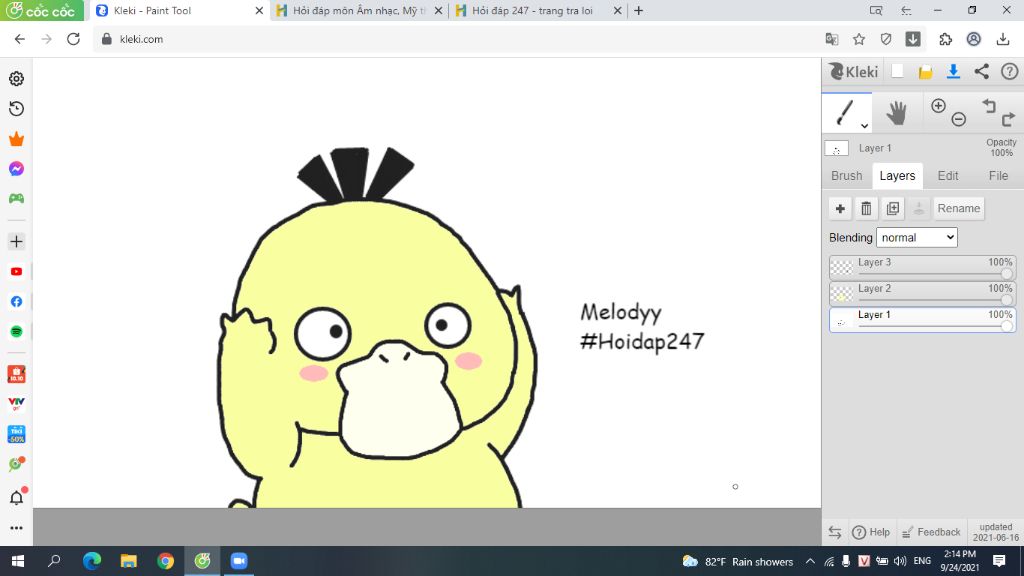Switch to the Layers tab

point(897,176)
